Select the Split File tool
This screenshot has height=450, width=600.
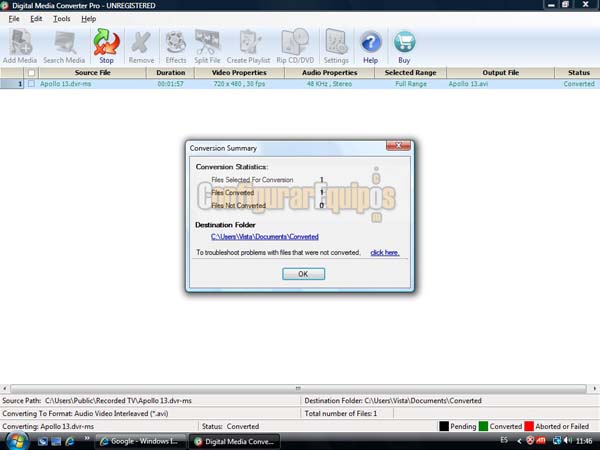click(x=207, y=46)
